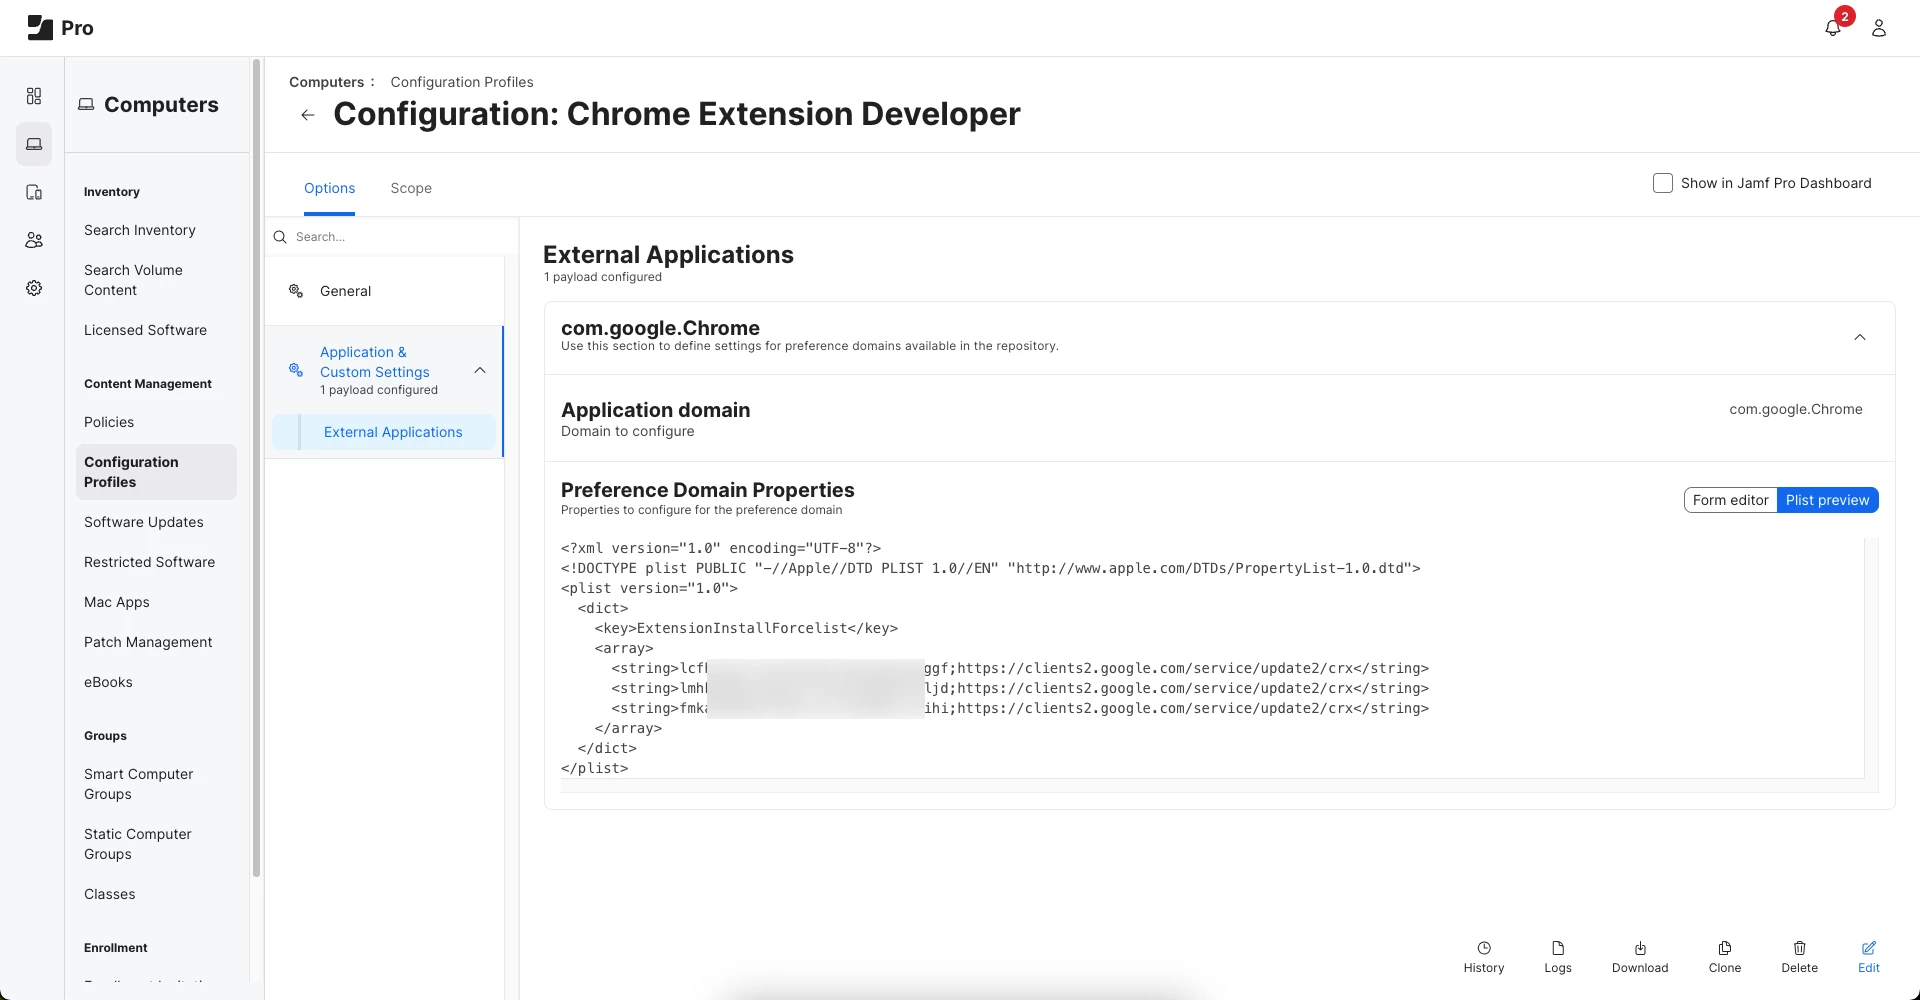The width and height of the screenshot is (1920, 1000).
Task: Open eBooks
Action: [x=108, y=682]
